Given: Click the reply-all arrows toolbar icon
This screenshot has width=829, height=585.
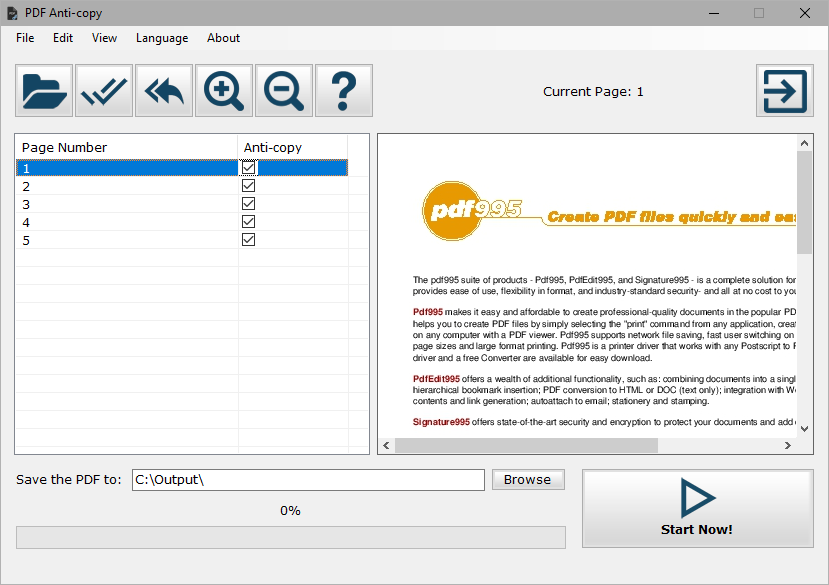Looking at the screenshot, I should click(164, 90).
